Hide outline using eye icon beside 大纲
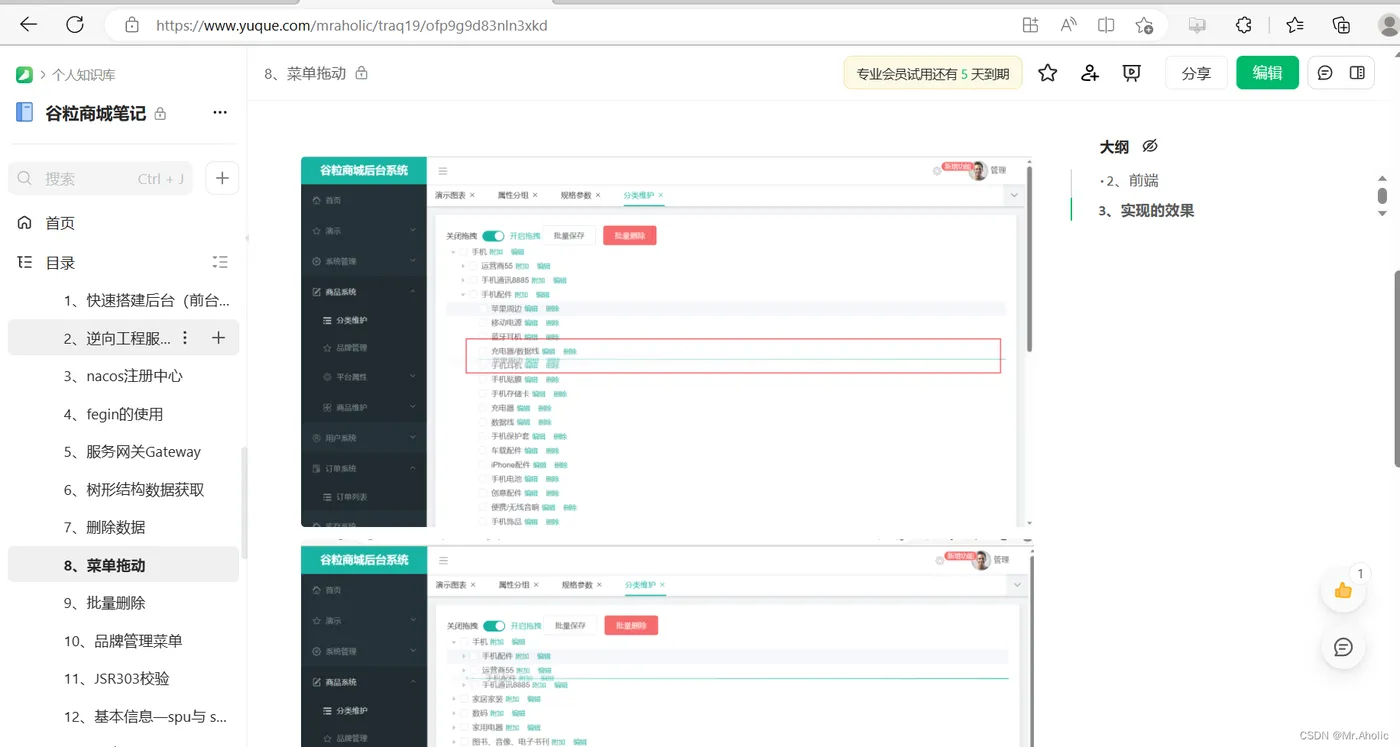The image size is (1400, 747). coord(1150,146)
